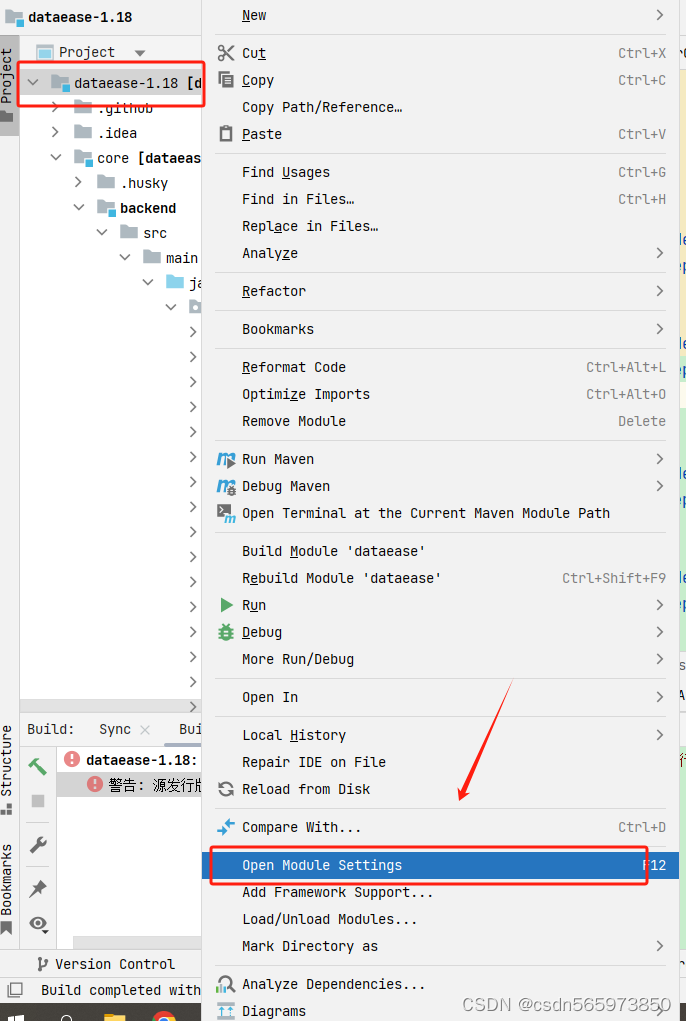This screenshot has width=686, height=1021.
Task: Choose Build Module 'dataease'
Action: click(x=441, y=551)
